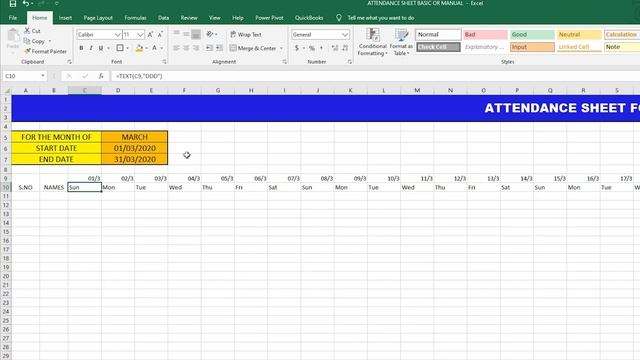Switch to the Data tab

[164, 18]
